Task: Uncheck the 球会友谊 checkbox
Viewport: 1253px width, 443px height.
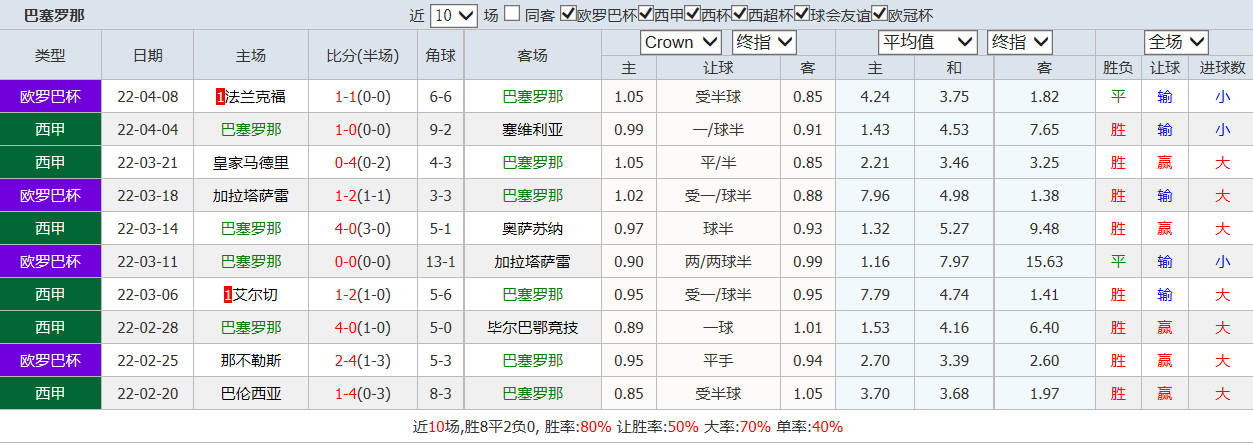Action: [x=802, y=14]
